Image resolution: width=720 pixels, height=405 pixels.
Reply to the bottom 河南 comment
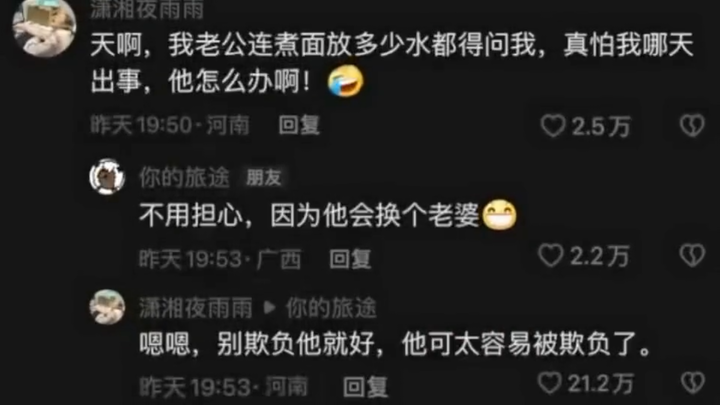[x=365, y=387]
